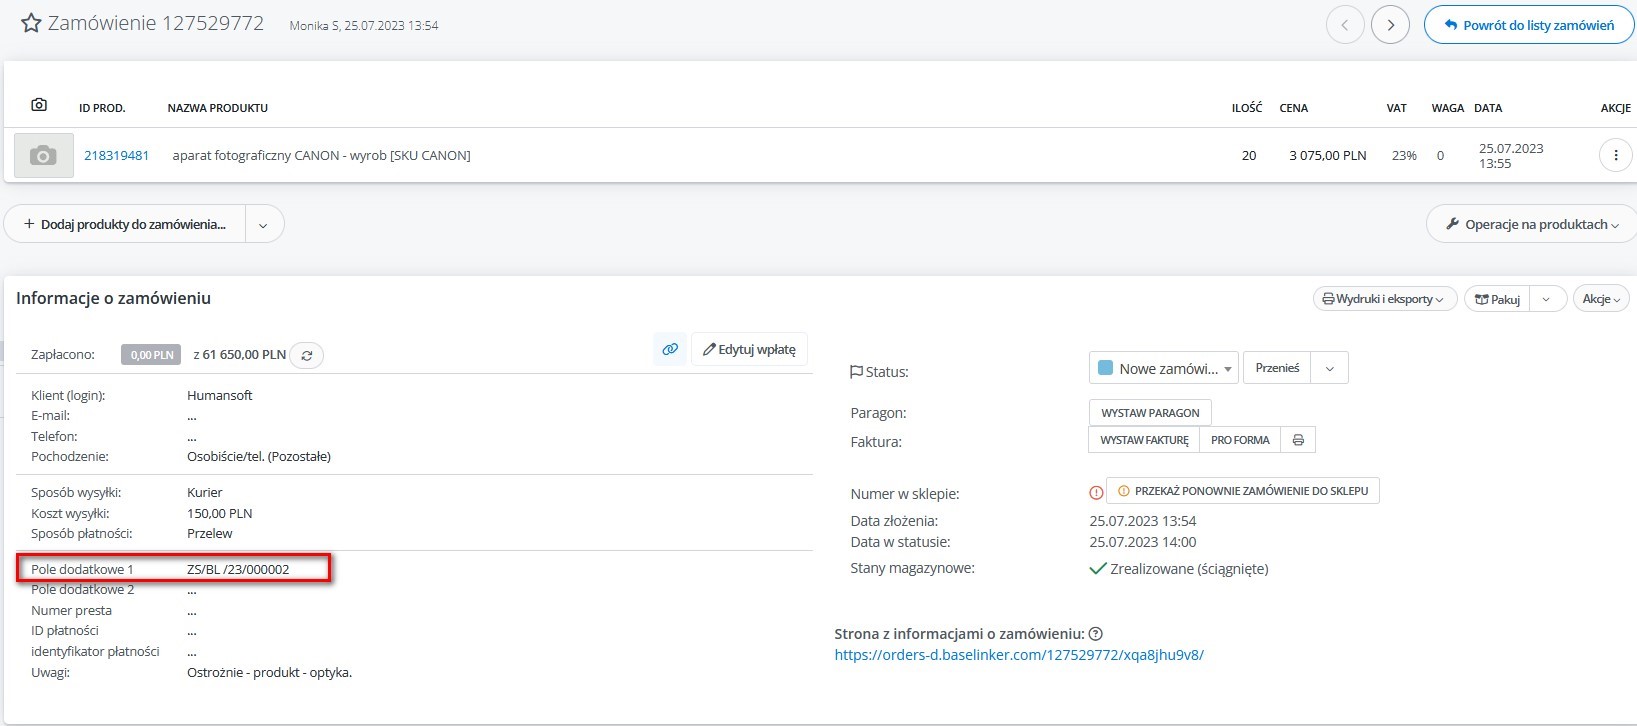
Task: Click invoice printer icon
Action: coord(1298,440)
